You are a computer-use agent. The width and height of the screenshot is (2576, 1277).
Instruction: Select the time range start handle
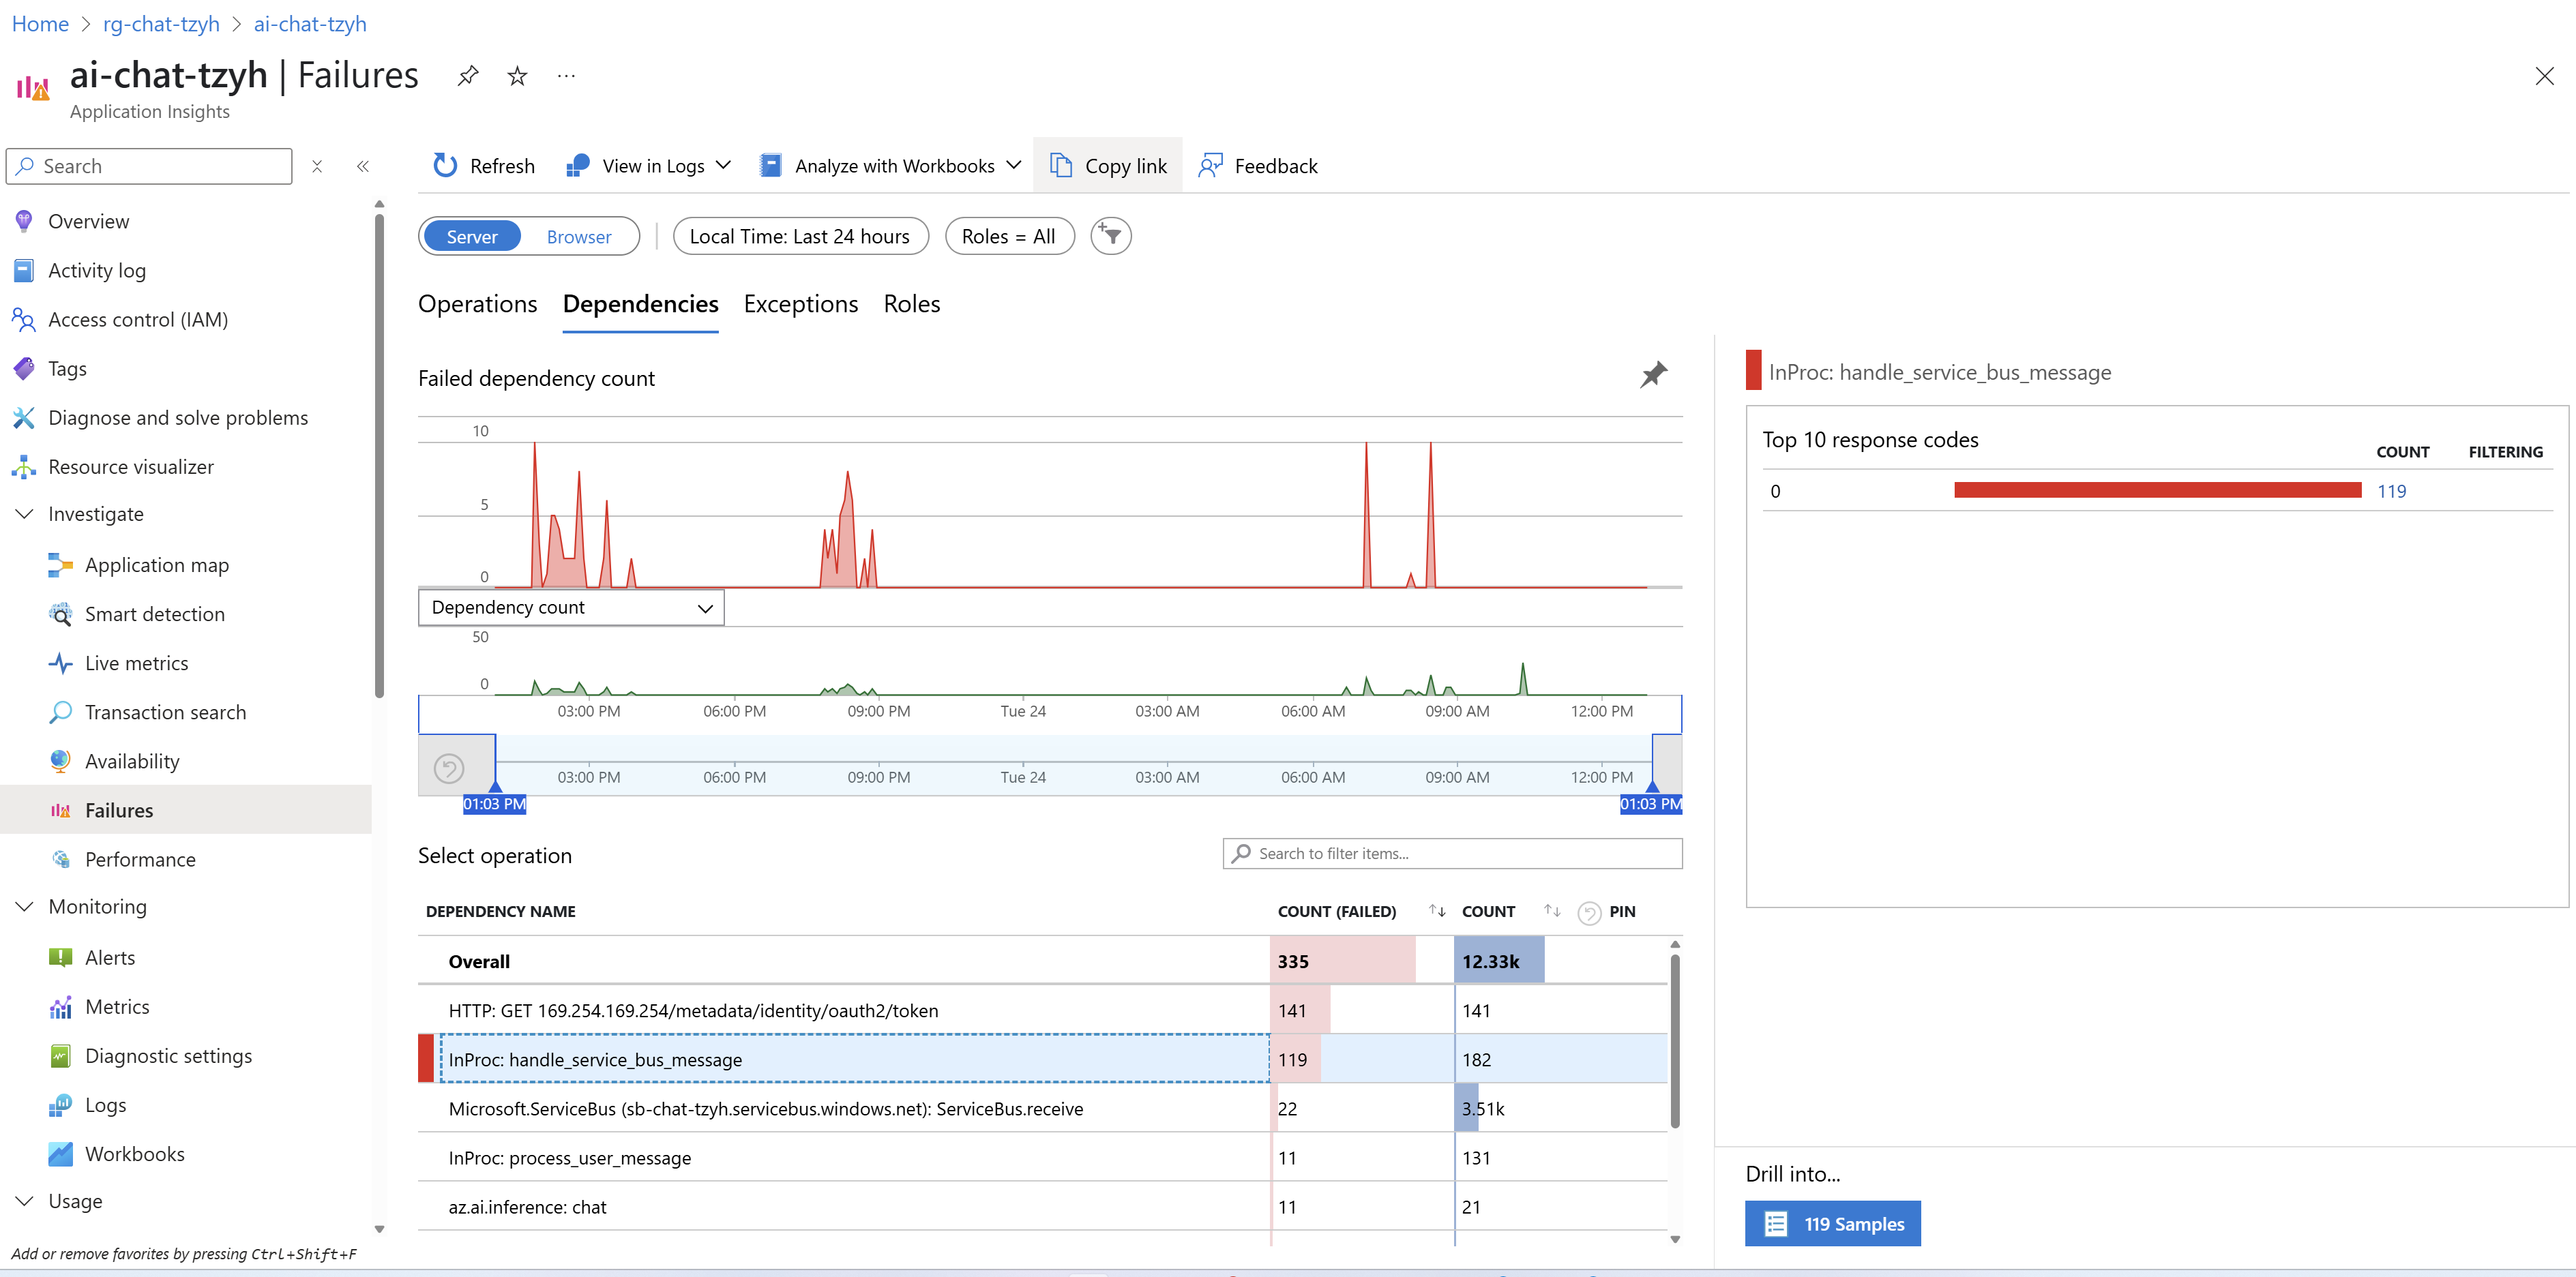point(495,787)
